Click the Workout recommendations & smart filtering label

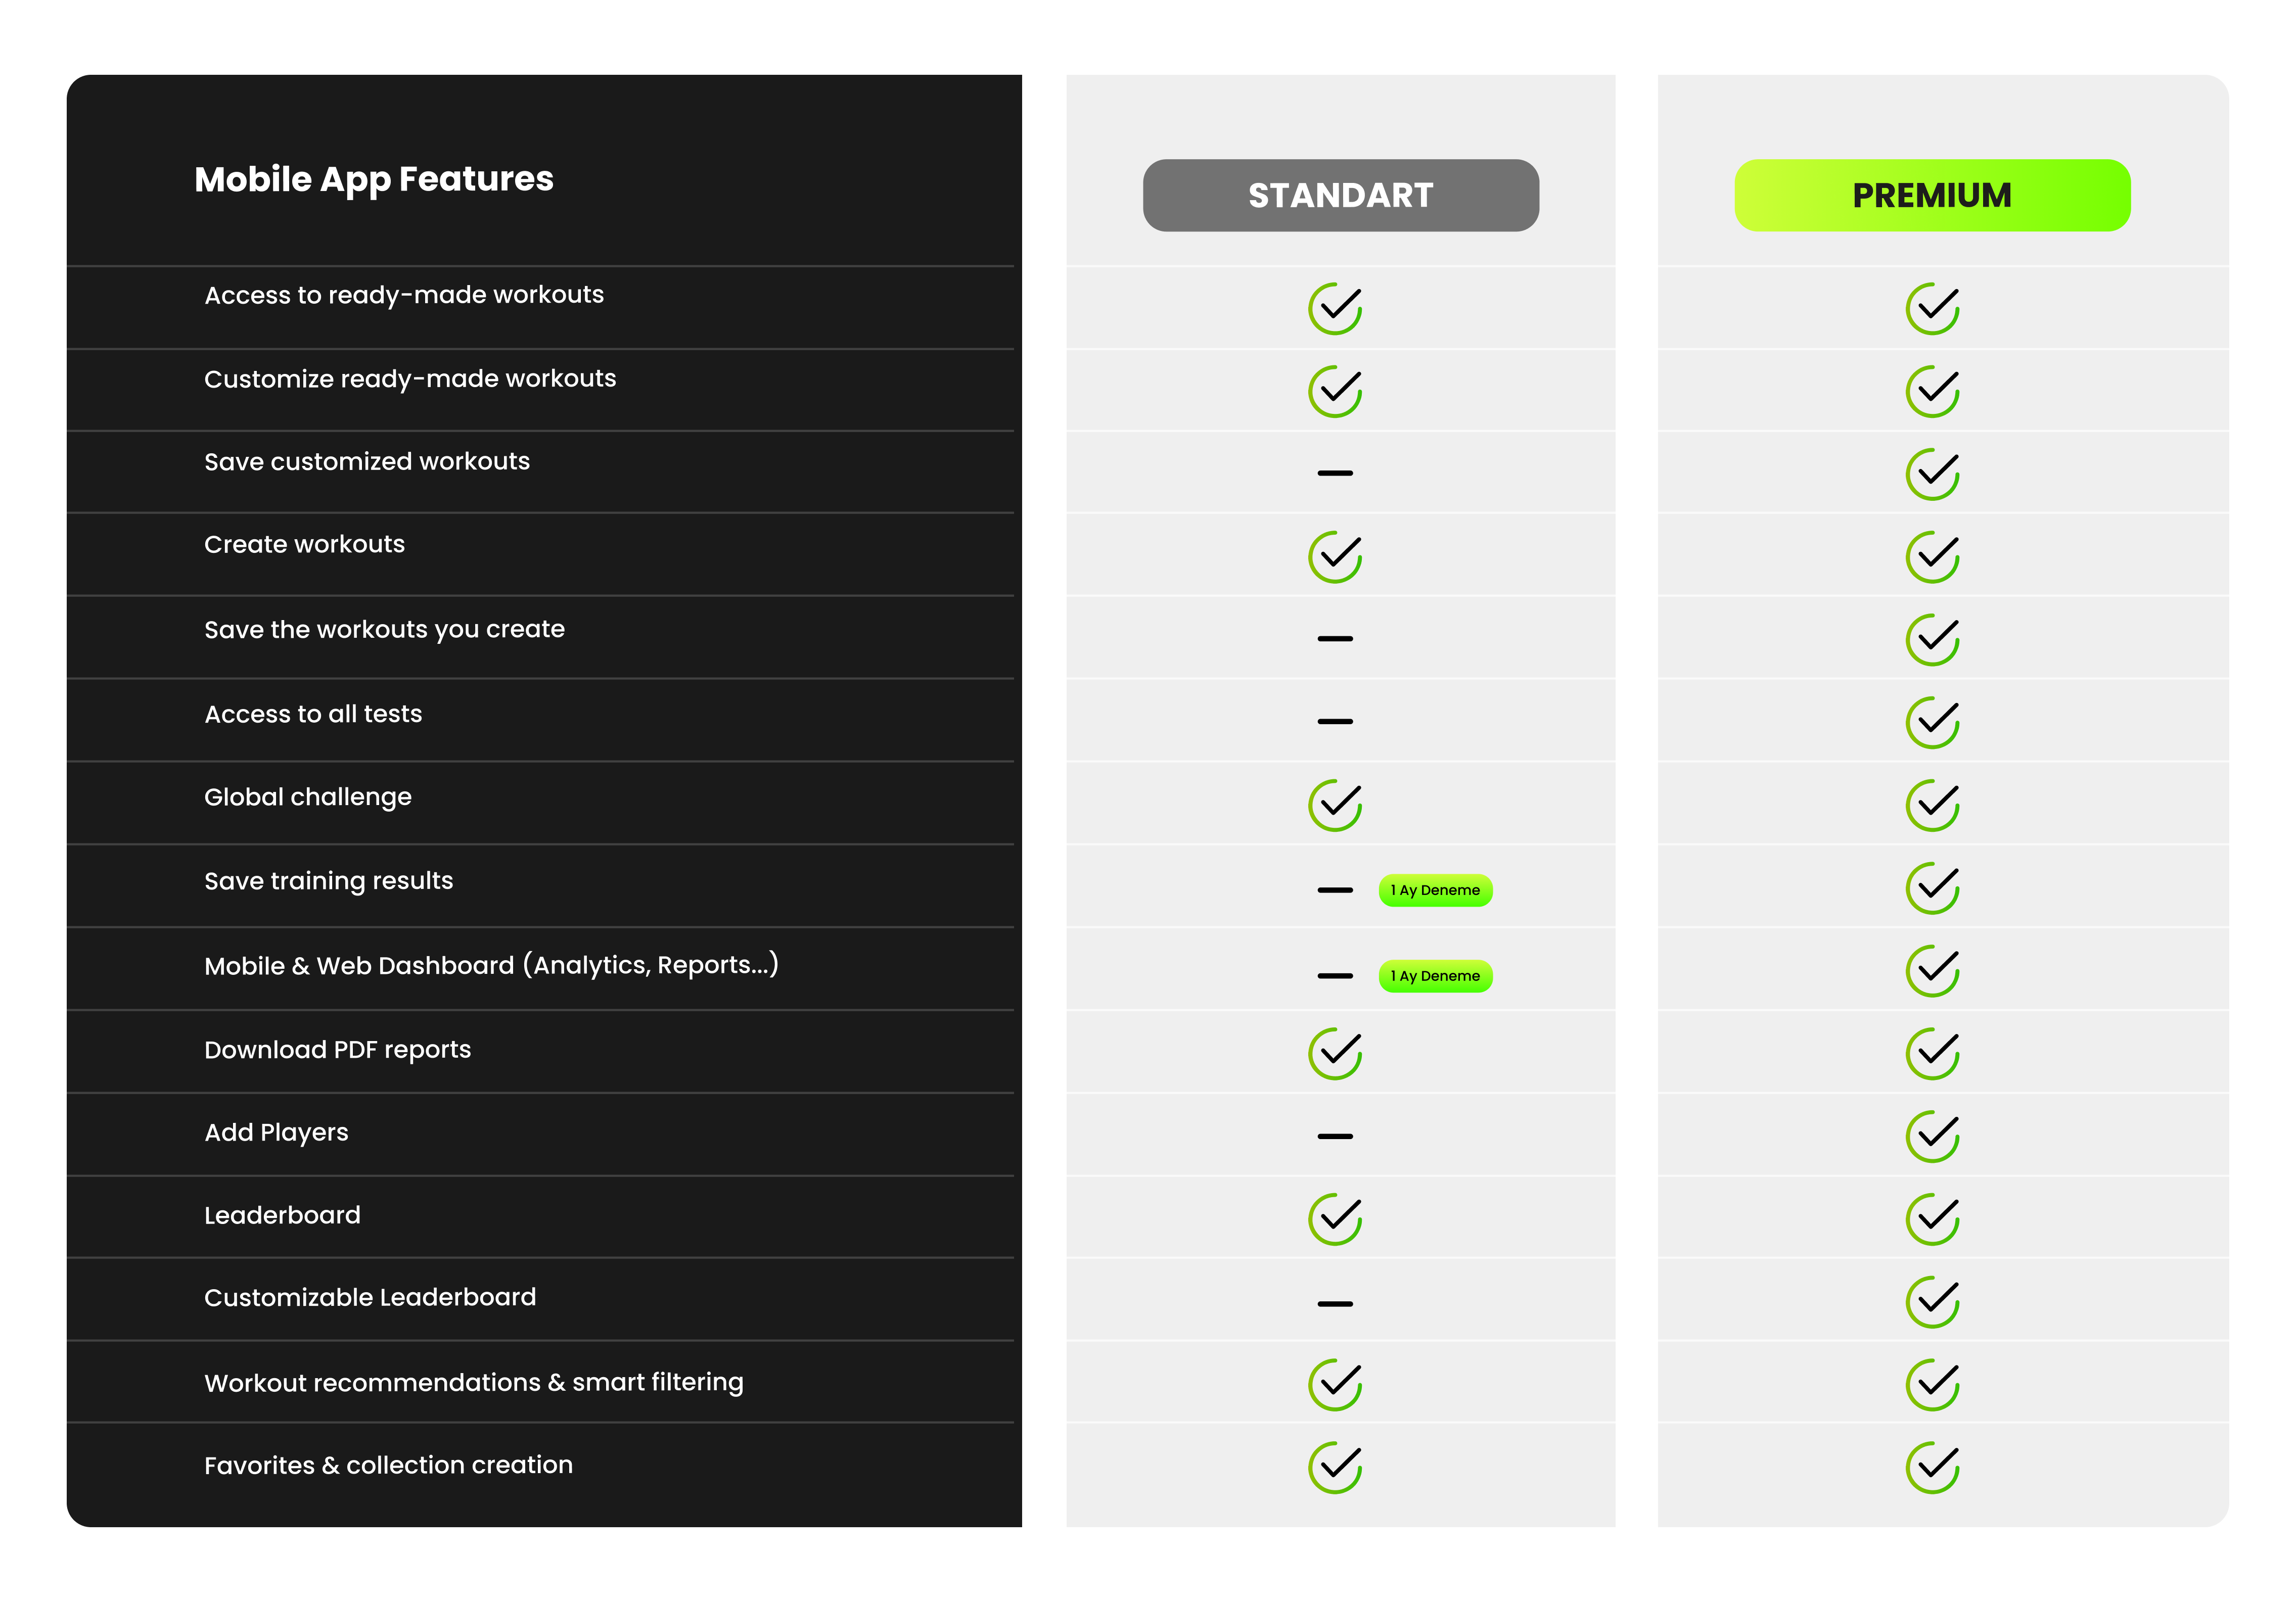tap(474, 1383)
